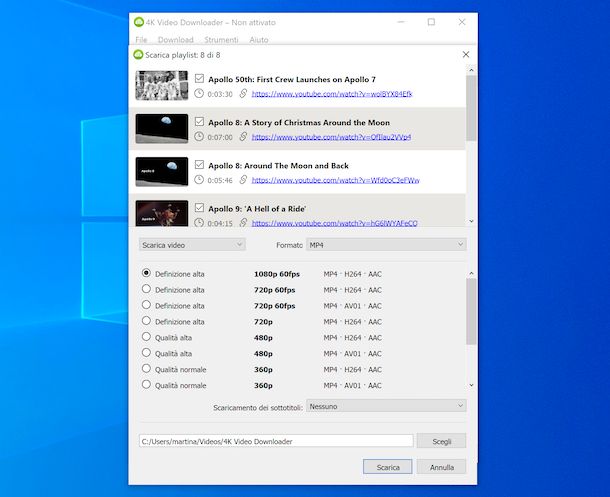610x497 pixels.
Task: Open the Christmas Around the Moon YouTube link
Action: pos(331,137)
